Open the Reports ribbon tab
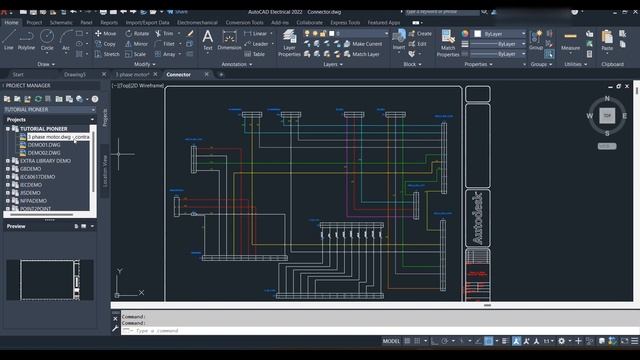 click(109, 22)
